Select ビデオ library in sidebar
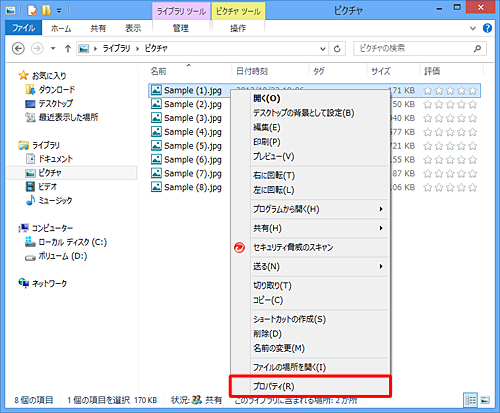Screen dimensions: 500x413 coord(41,186)
